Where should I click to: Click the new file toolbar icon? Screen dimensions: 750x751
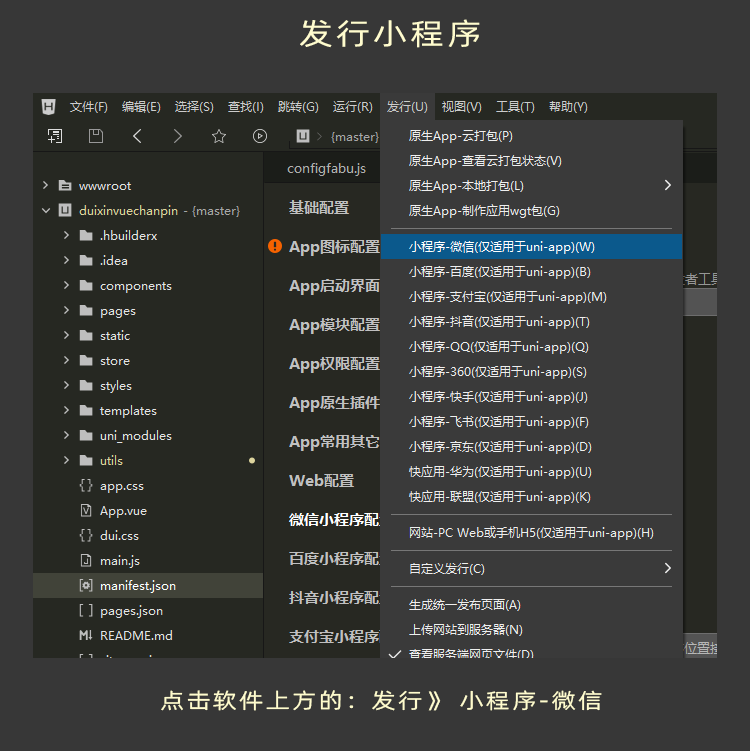55,137
